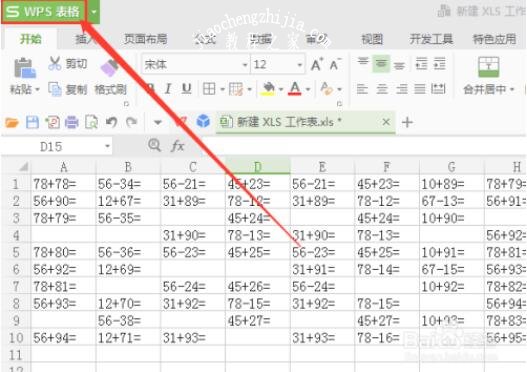Select all cells with corner triangle

tap(23, 166)
